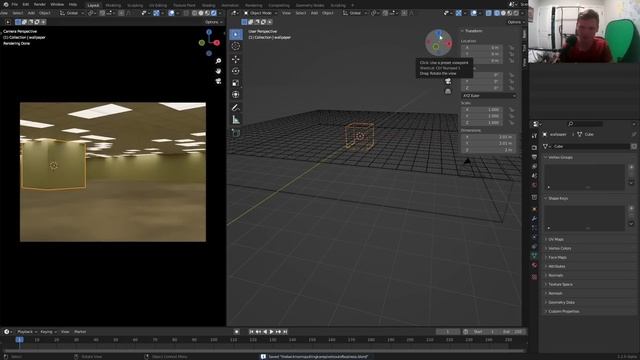Open the File menu

click(x=15, y=4)
